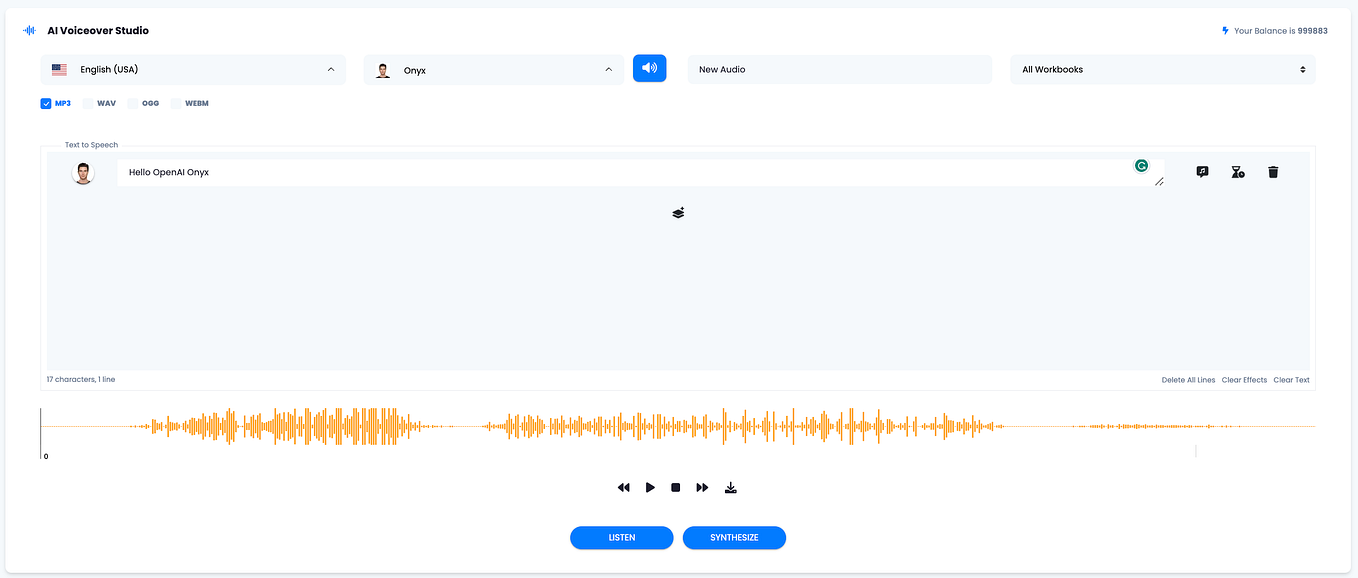Viewport: 1358px width, 578px height.
Task: Click the Clear Effects option
Action: pos(1244,379)
